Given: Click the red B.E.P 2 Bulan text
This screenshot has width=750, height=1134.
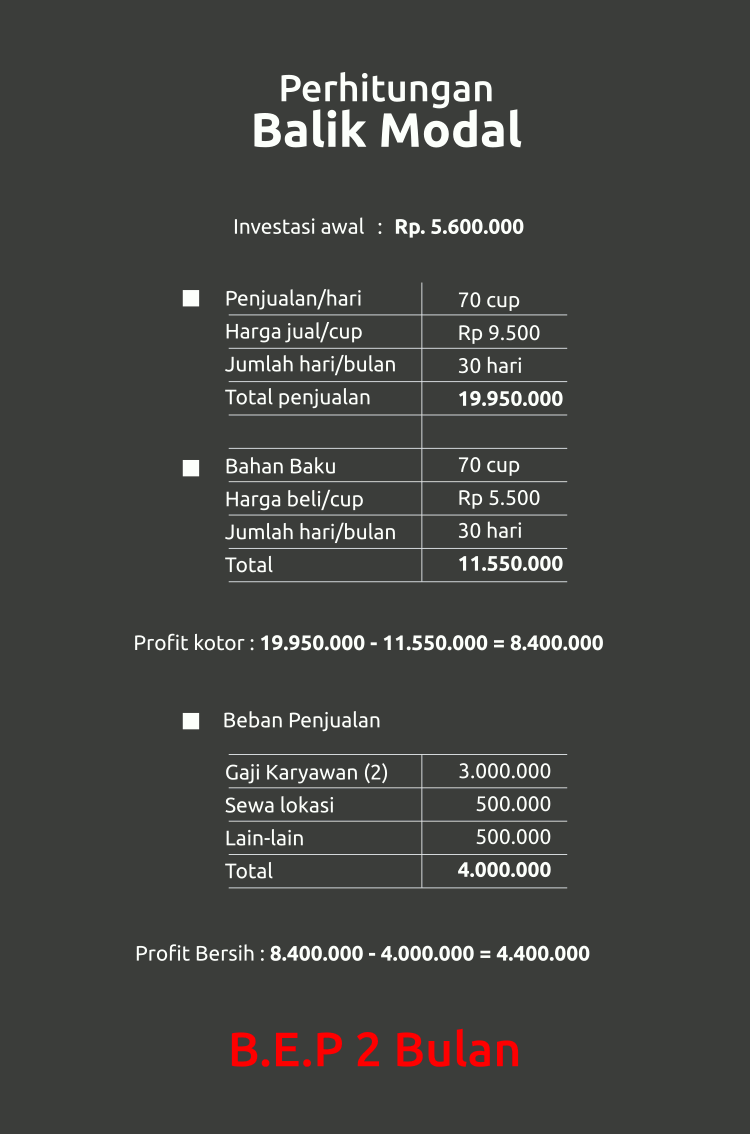Looking at the screenshot, I should coord(375,1050).
